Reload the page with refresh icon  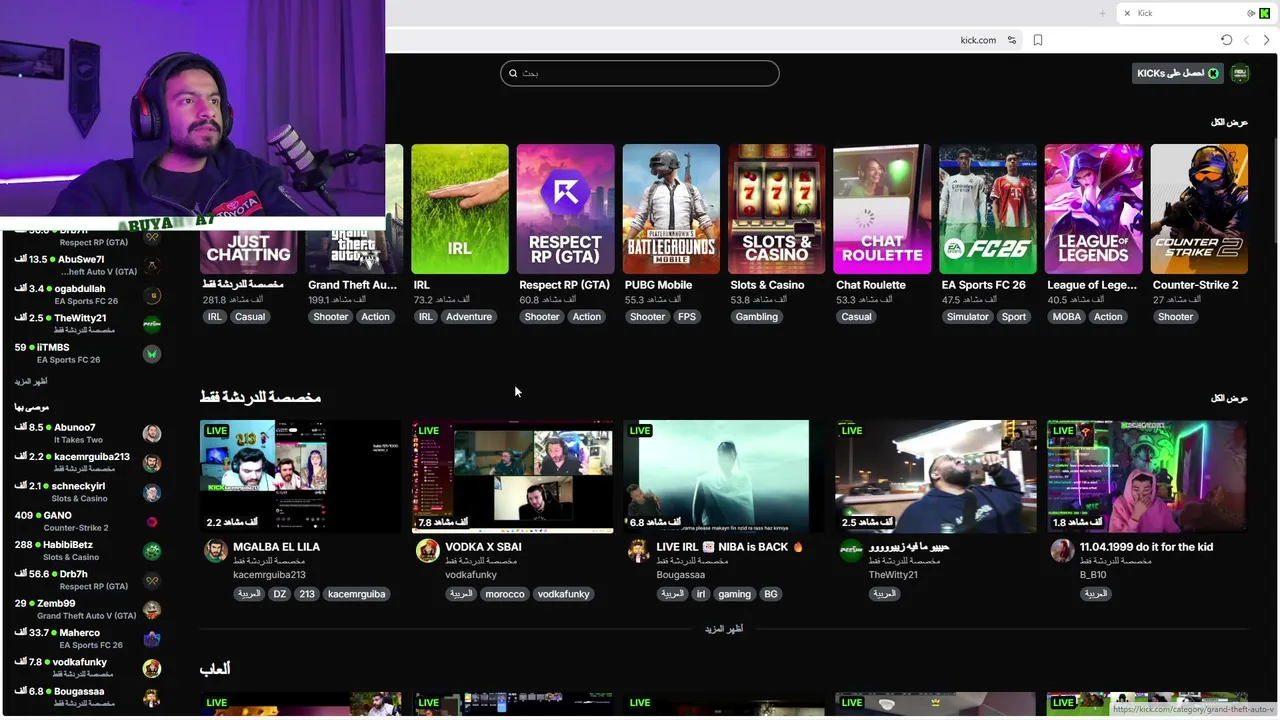coord(1226,40)
